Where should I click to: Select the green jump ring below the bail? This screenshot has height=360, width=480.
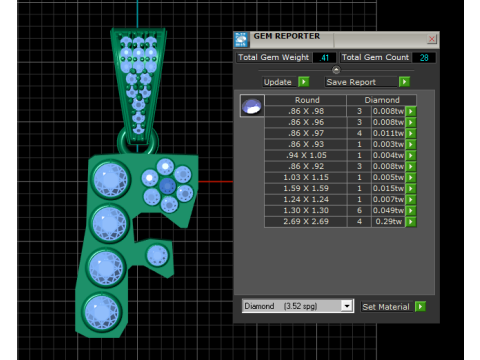(138, 142)
